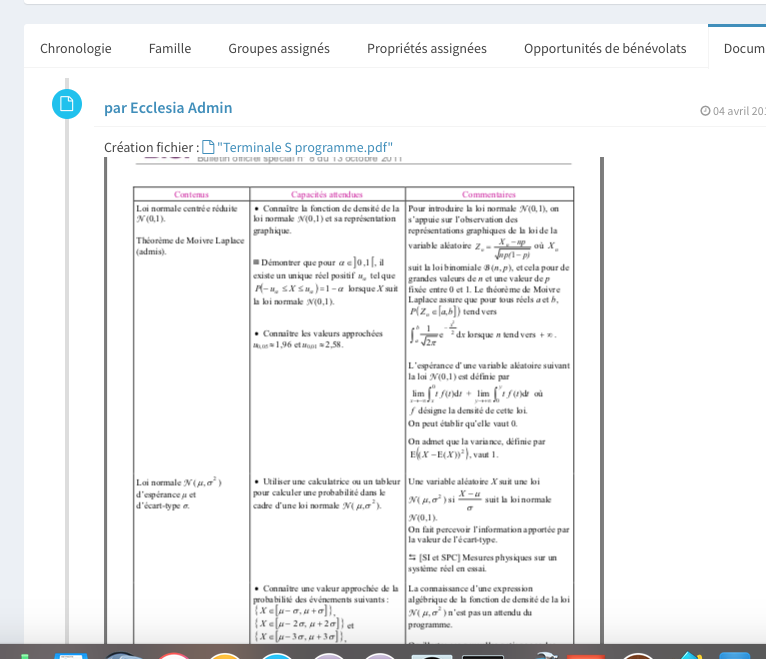Screen dimensions: 766x659
Task: Click "Démontrer que pour α" bullet text
Action: point(318,263)
